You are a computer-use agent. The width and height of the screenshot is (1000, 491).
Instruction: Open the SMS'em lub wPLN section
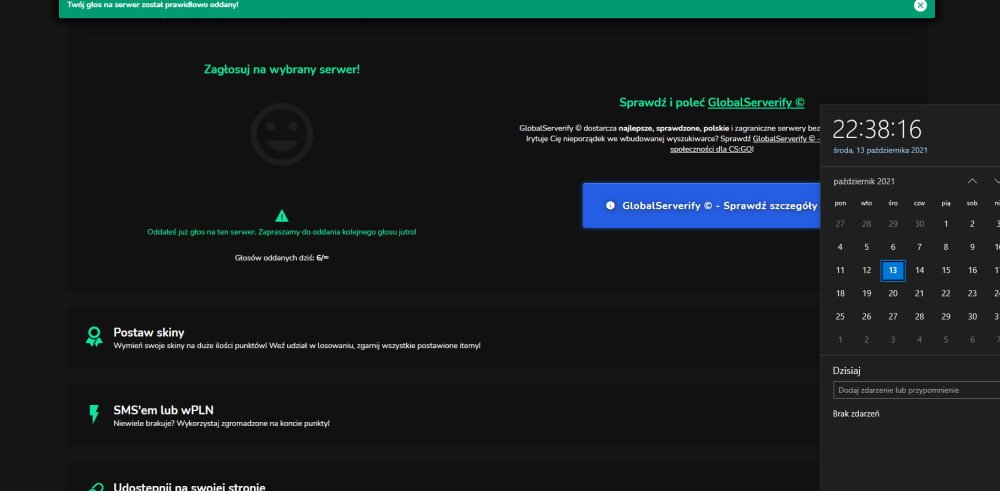point(443,415)
